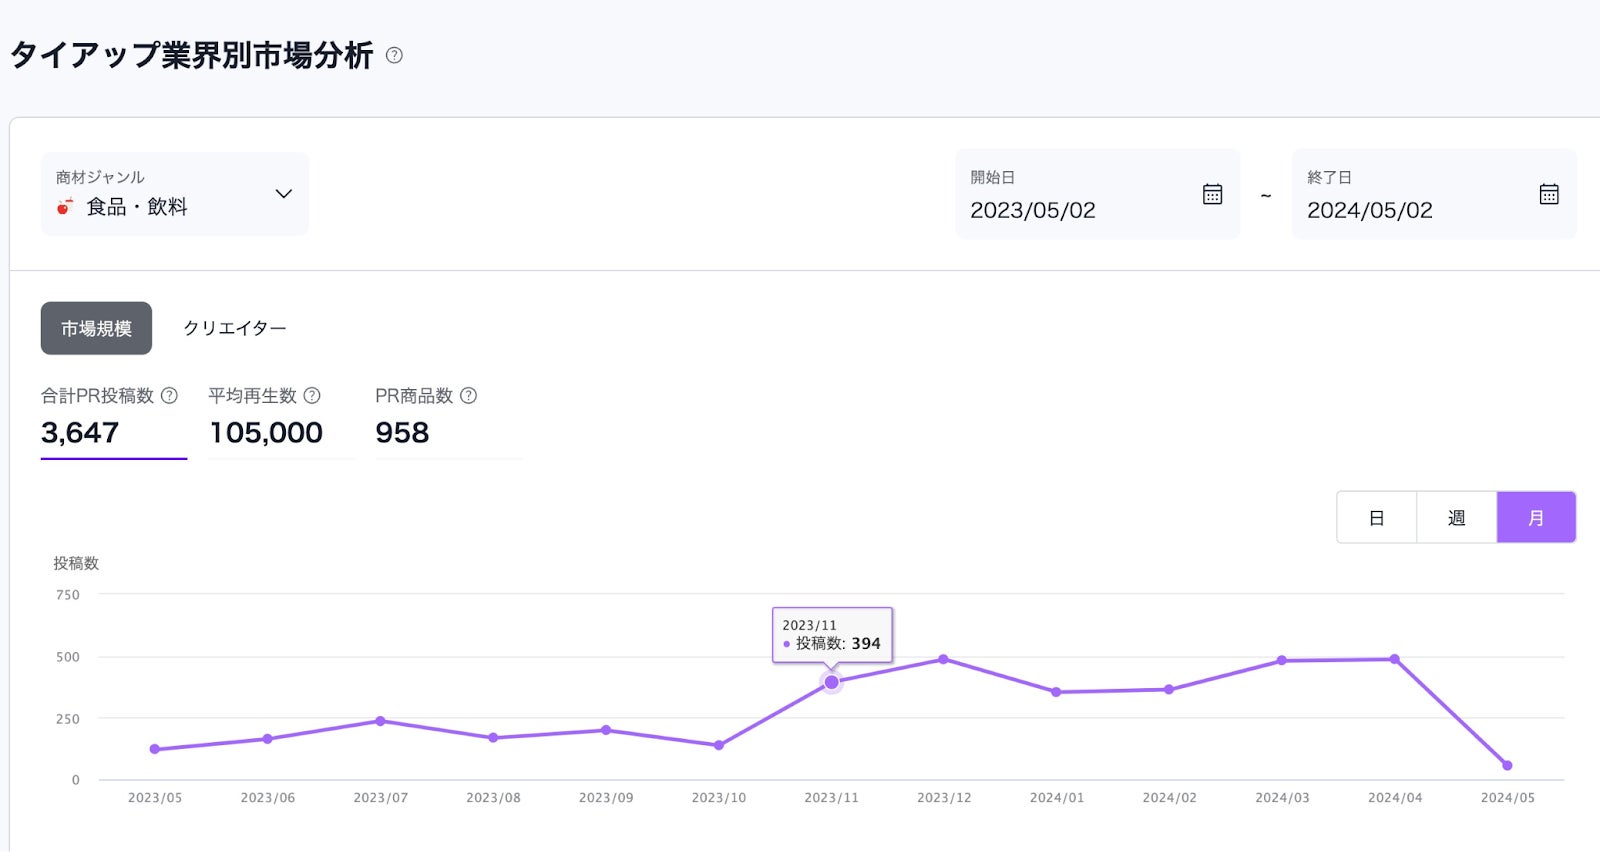The image size is (1600, 852).
Task: Click help icon next to 合計PR投稿数
Action: 170,396
